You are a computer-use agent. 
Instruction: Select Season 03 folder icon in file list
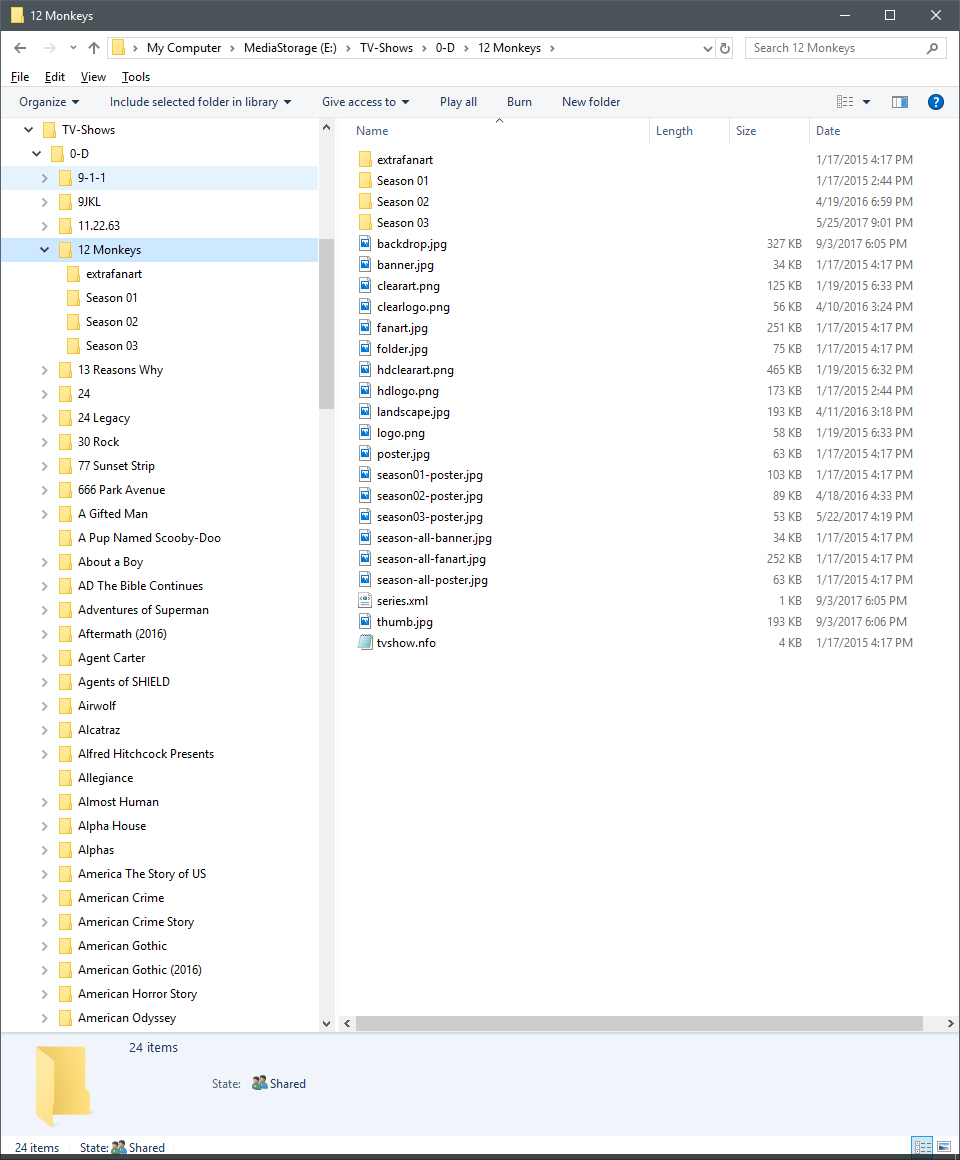click(365, 223)
